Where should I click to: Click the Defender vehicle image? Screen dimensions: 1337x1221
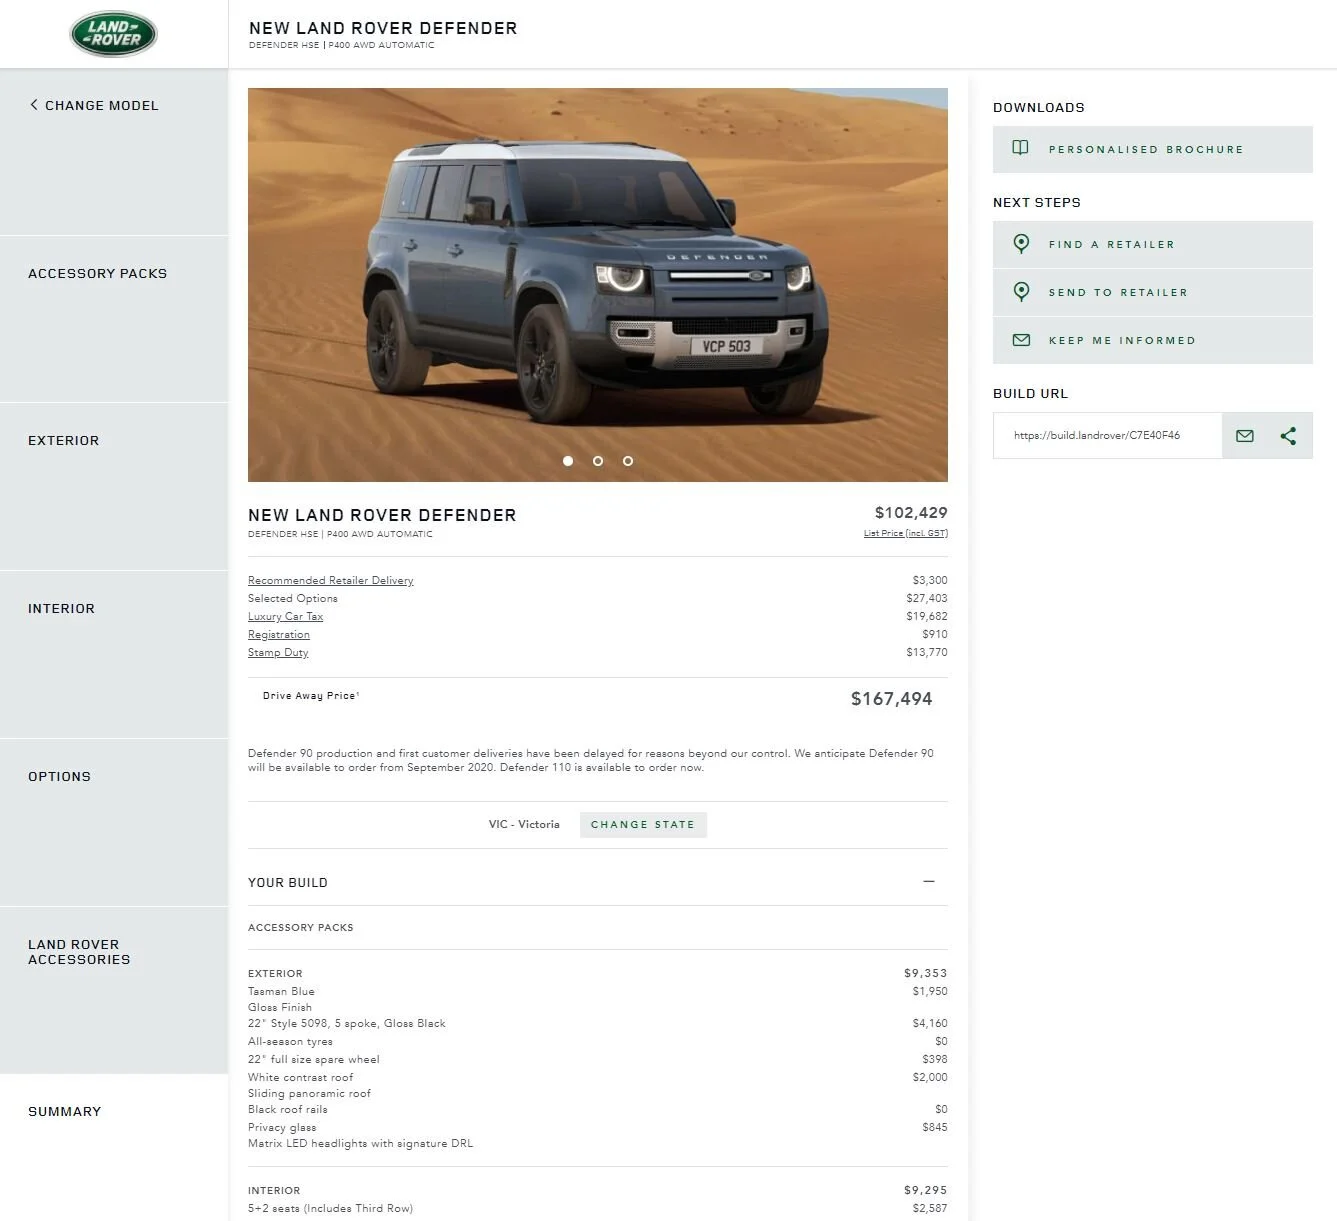pos(598,285)
